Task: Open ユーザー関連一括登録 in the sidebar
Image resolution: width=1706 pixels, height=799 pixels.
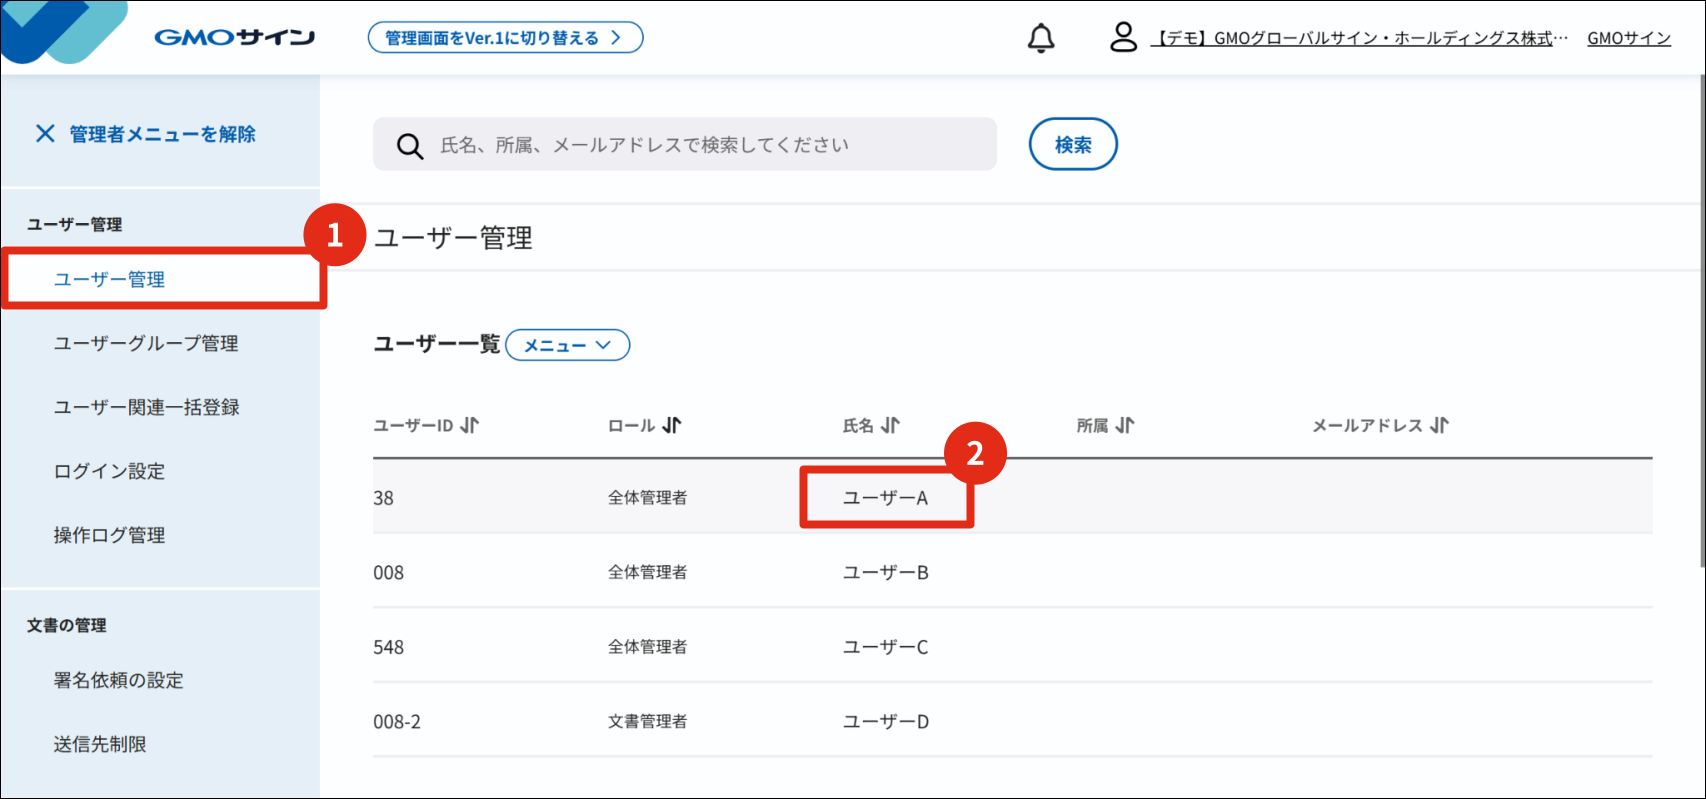Action: pos(146,407)
